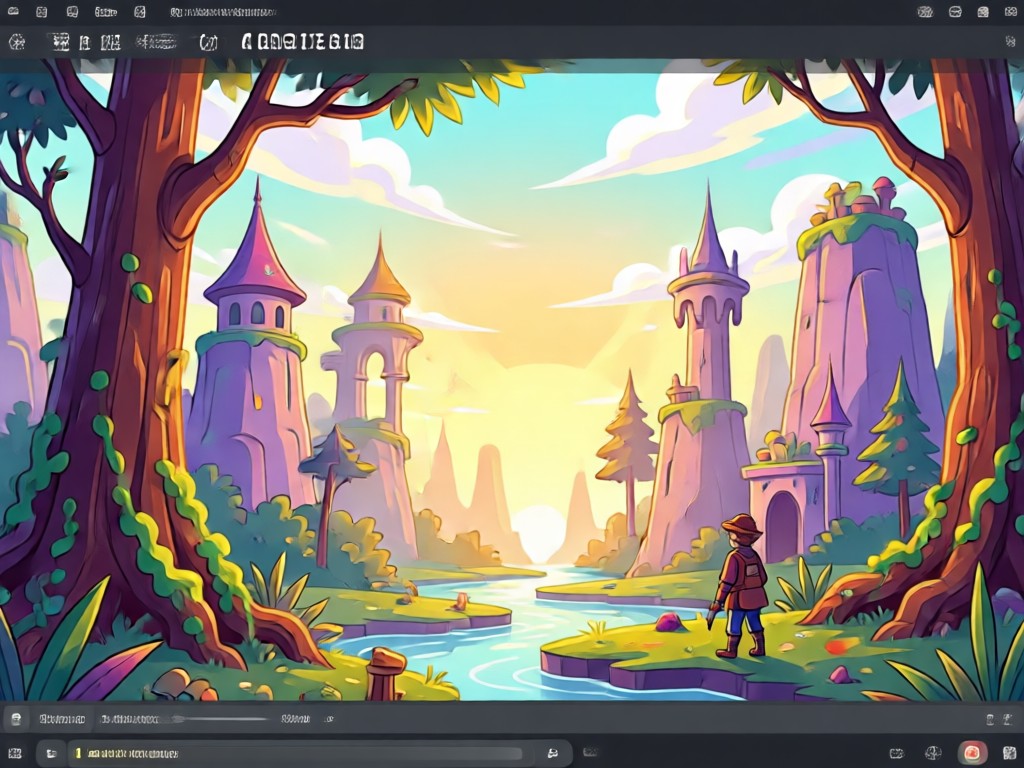1024x768 pixels.
Task: Click the red circular button in the bottom bar
Action: tap(972, 753)
